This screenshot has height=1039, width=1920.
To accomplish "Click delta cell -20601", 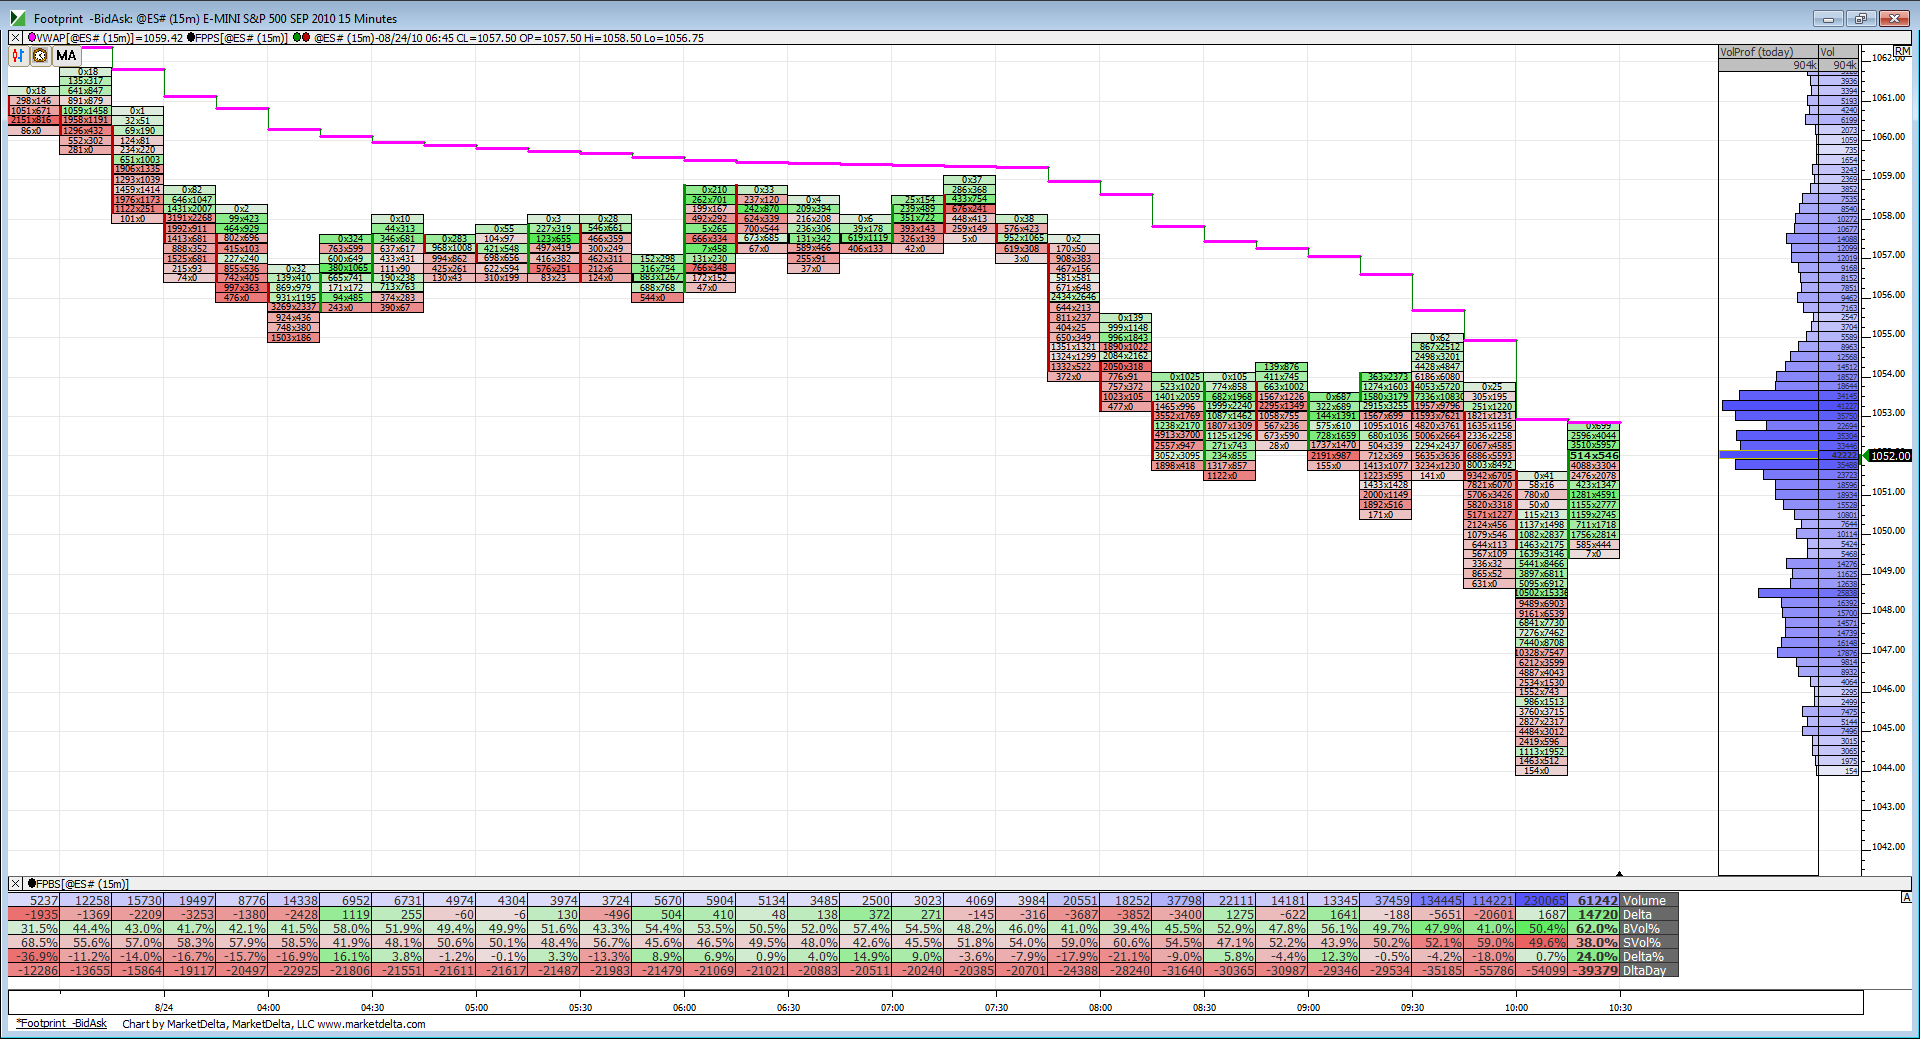I will coord(1491,915).
